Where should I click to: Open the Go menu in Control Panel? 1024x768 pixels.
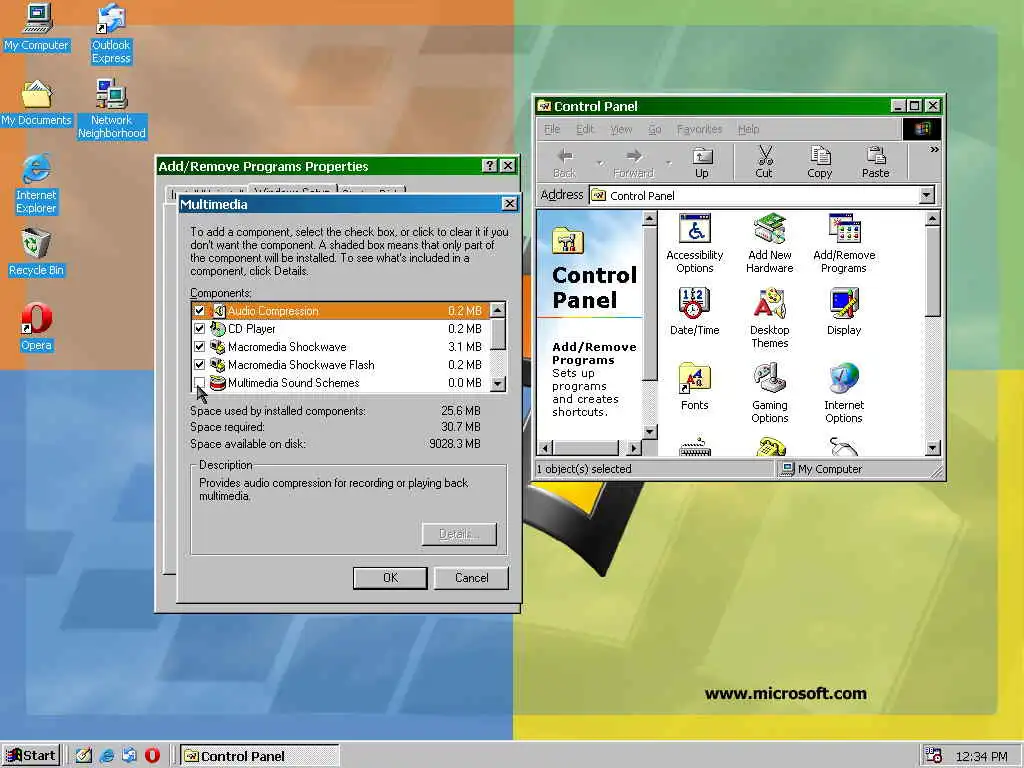654,129
